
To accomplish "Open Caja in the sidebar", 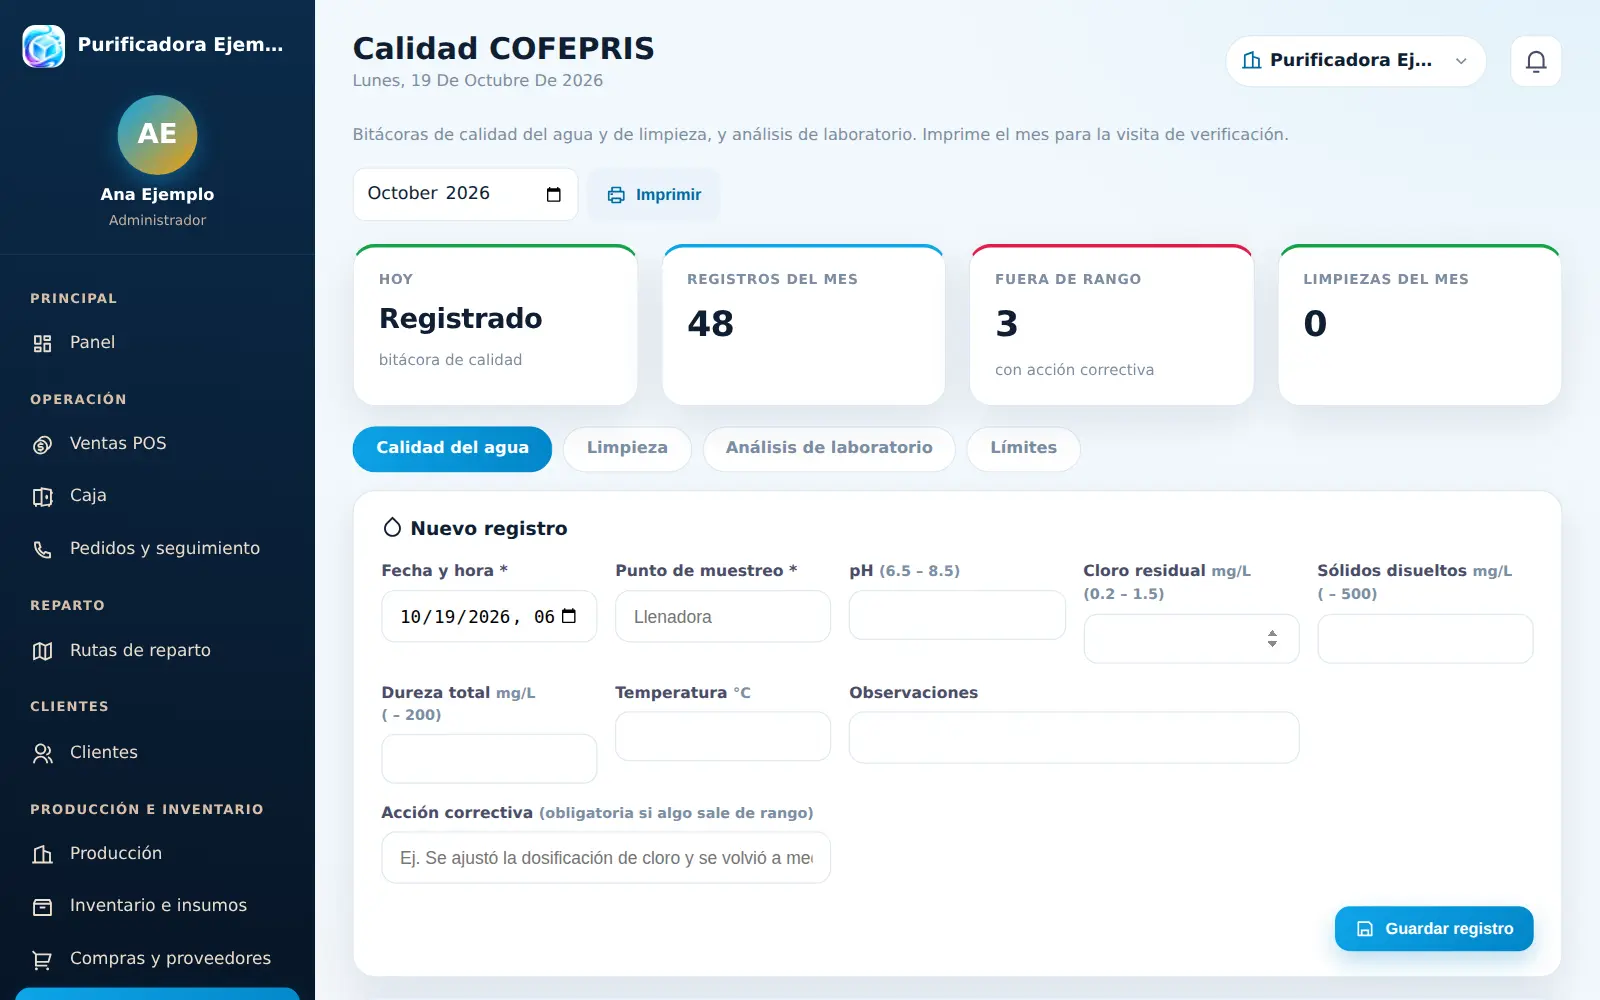I will click(157, 496).
